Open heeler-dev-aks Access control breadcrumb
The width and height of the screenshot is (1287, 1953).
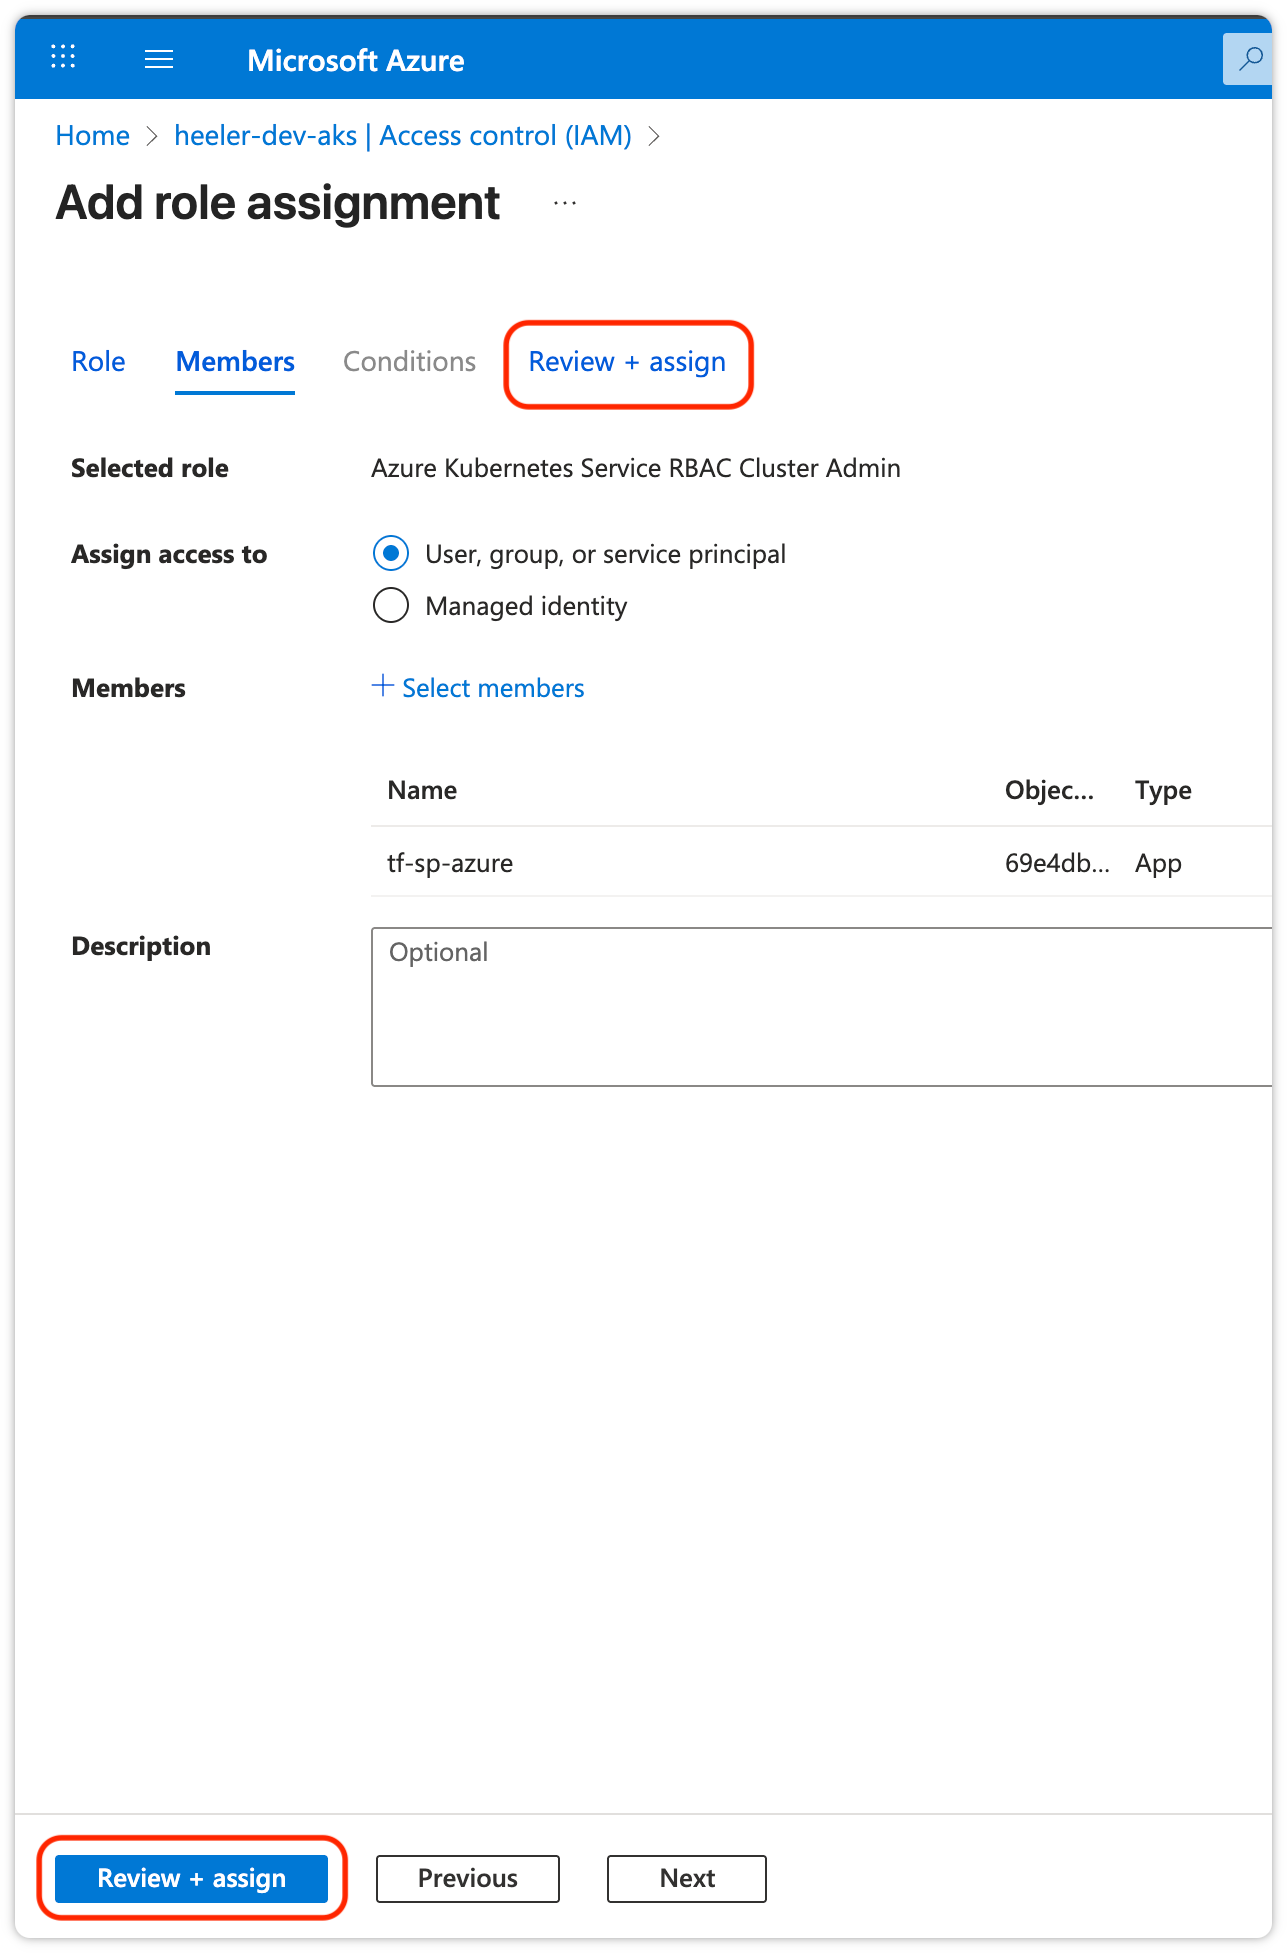pos(402,136)
